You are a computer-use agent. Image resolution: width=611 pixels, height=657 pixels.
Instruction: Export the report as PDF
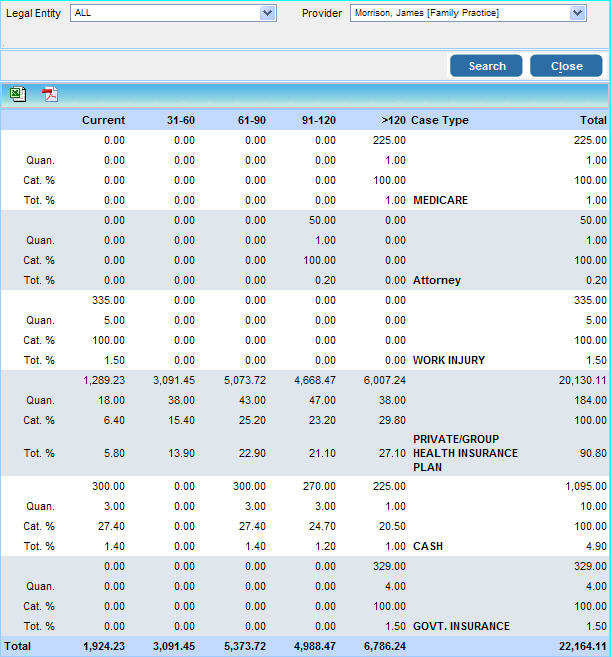tap(50, 94)
